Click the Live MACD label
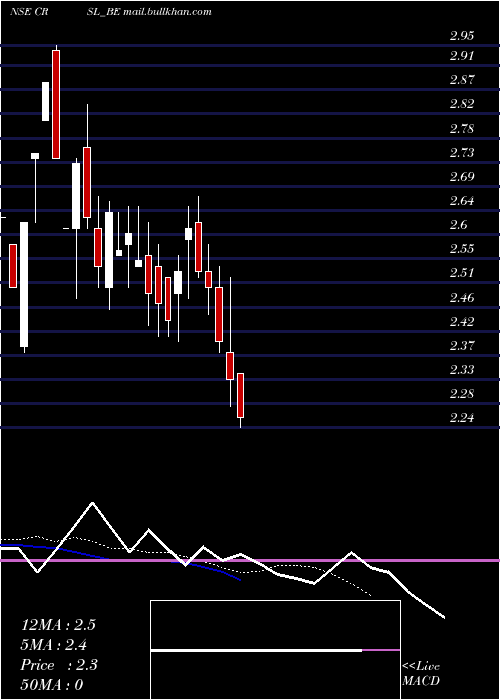This screenshot has width=500, height=700. point(421,674)
